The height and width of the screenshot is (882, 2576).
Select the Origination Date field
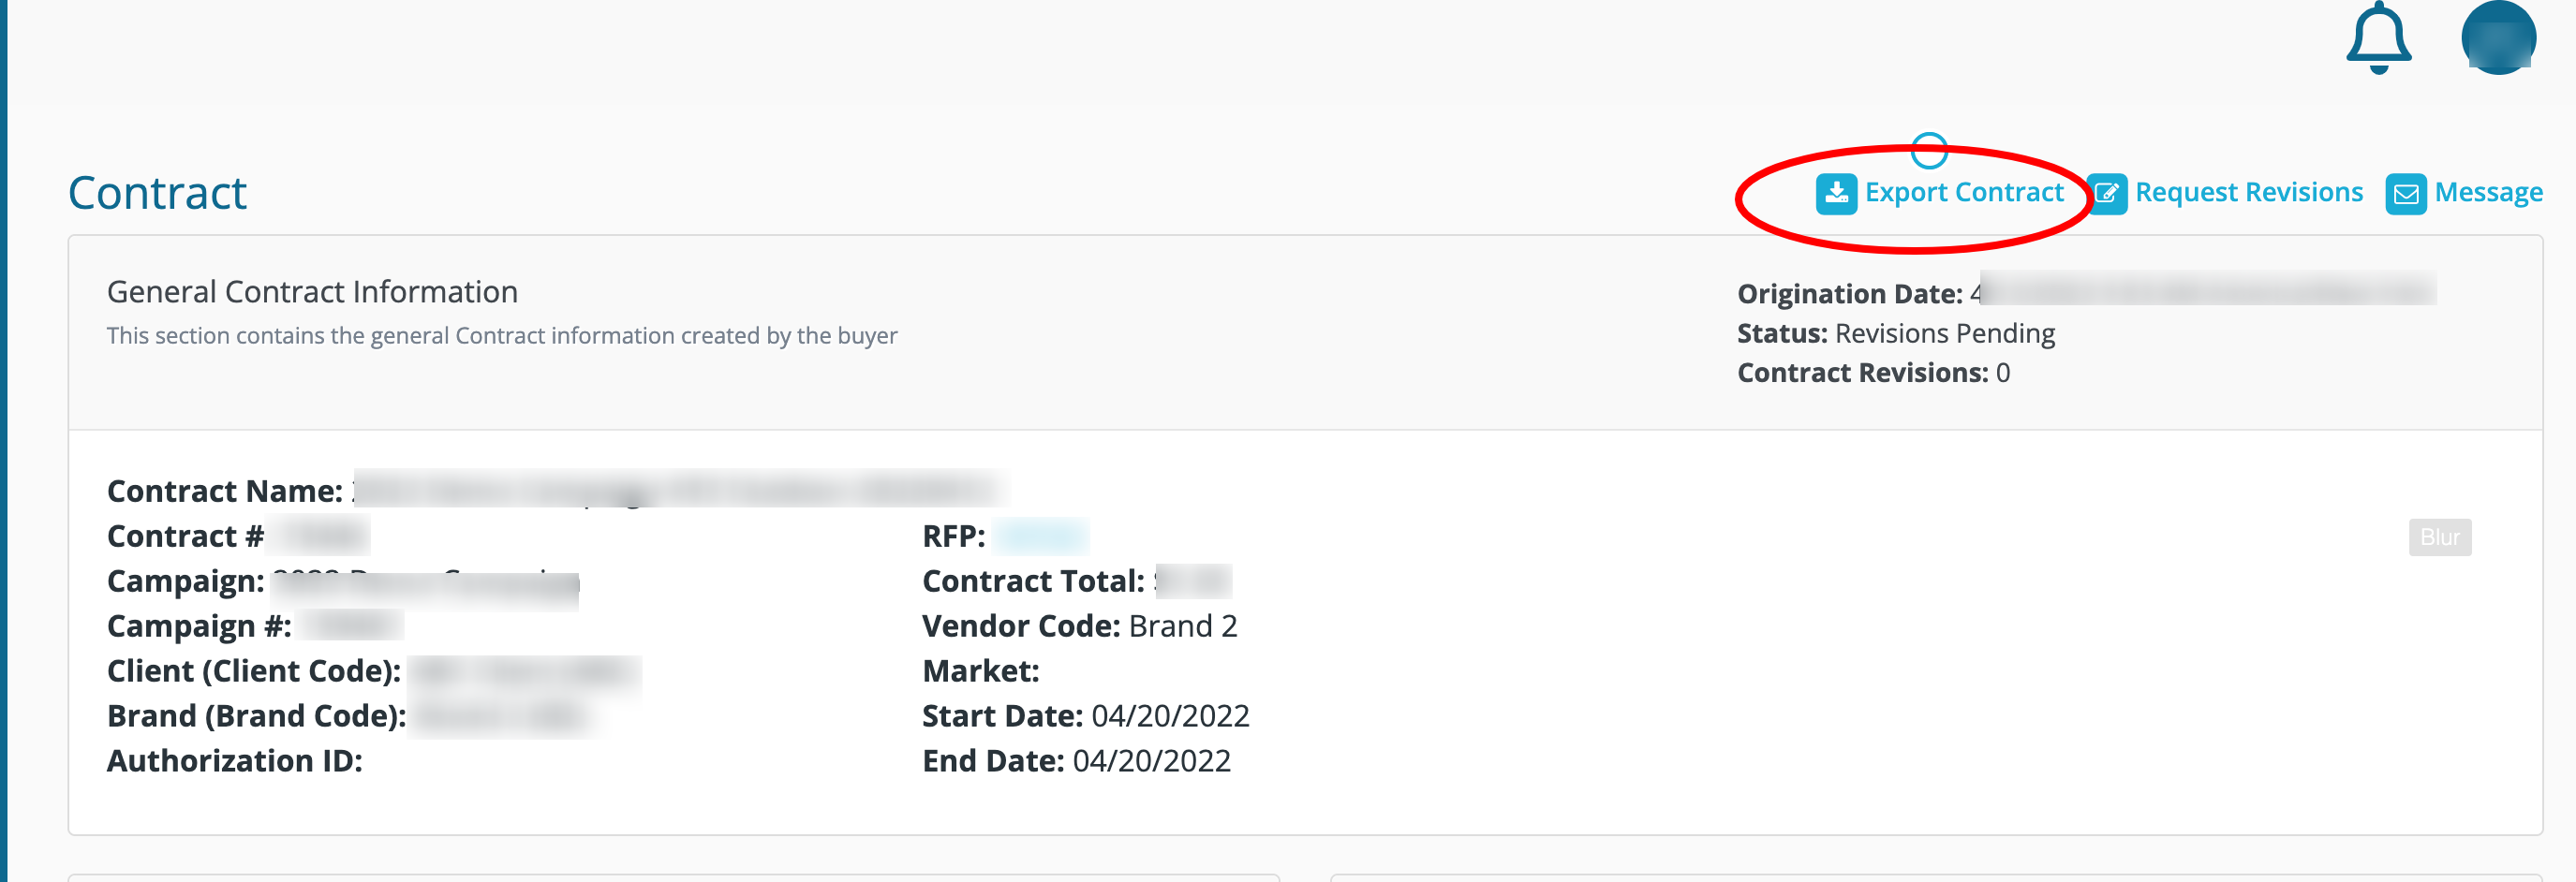point(2086,292)
